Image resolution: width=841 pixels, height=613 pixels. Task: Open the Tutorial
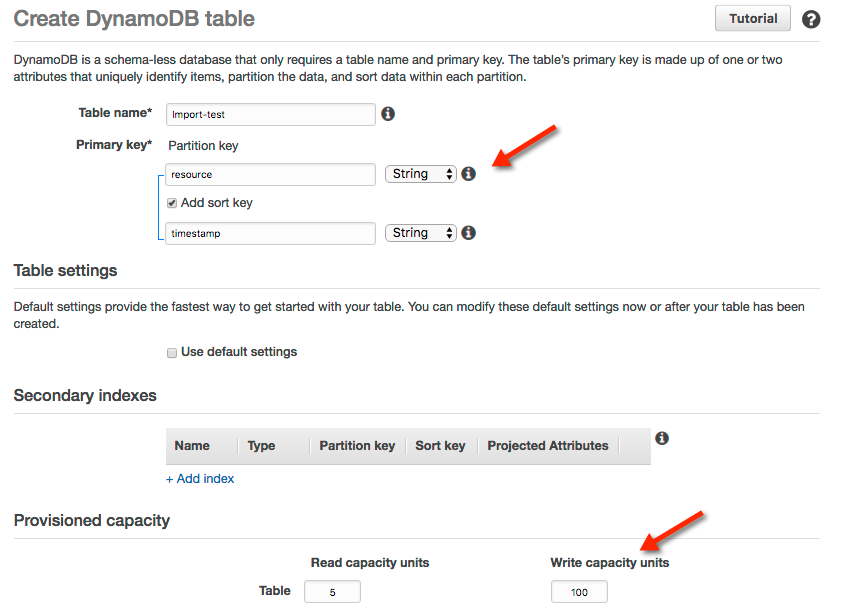(x=752, y=18)
